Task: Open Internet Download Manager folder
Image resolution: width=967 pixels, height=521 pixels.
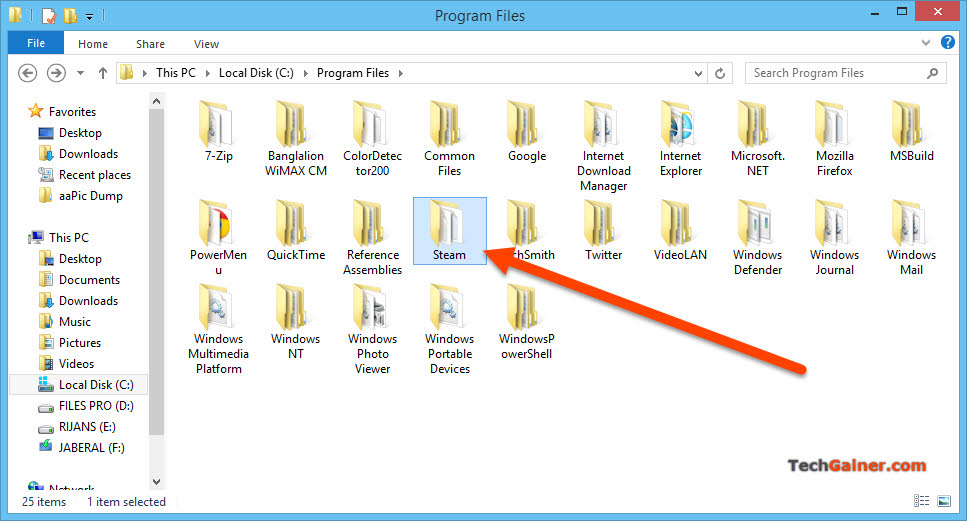Action: pos(604,146)
